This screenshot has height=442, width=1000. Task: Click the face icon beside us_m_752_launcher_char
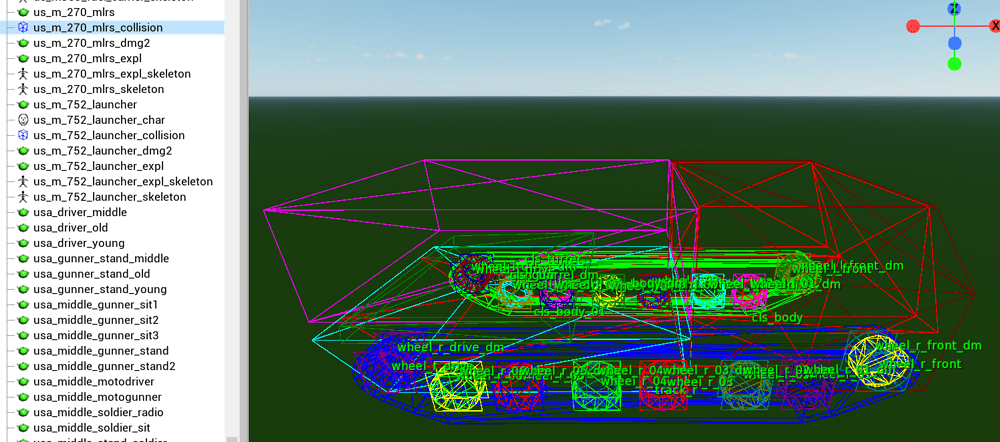[x=23, y=120]
